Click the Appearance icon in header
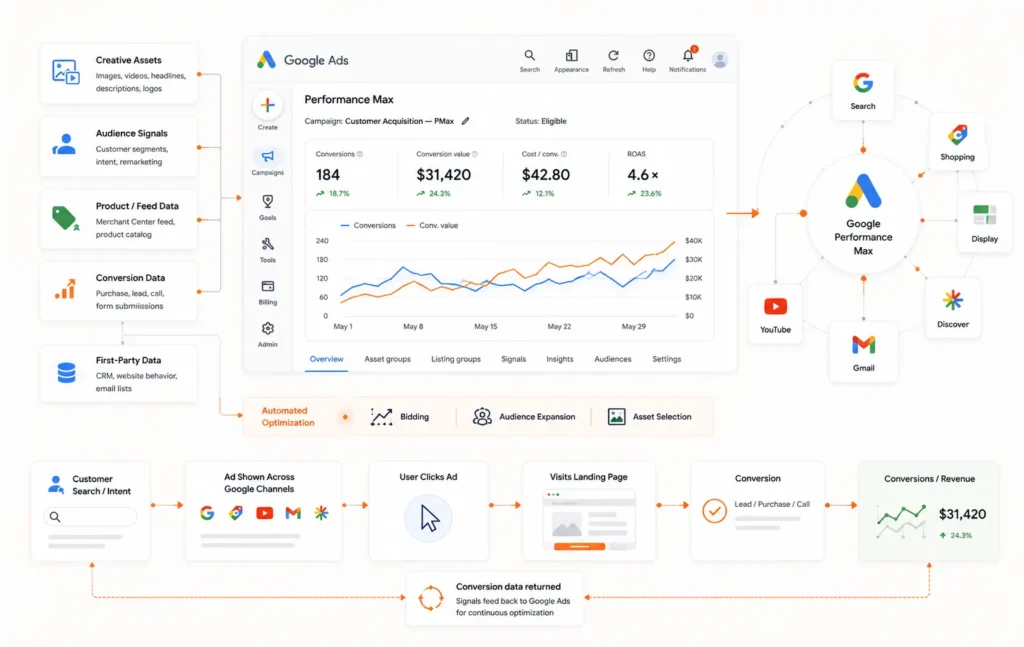This screenshot has height=647, width=1024. [x=571, y=55]
